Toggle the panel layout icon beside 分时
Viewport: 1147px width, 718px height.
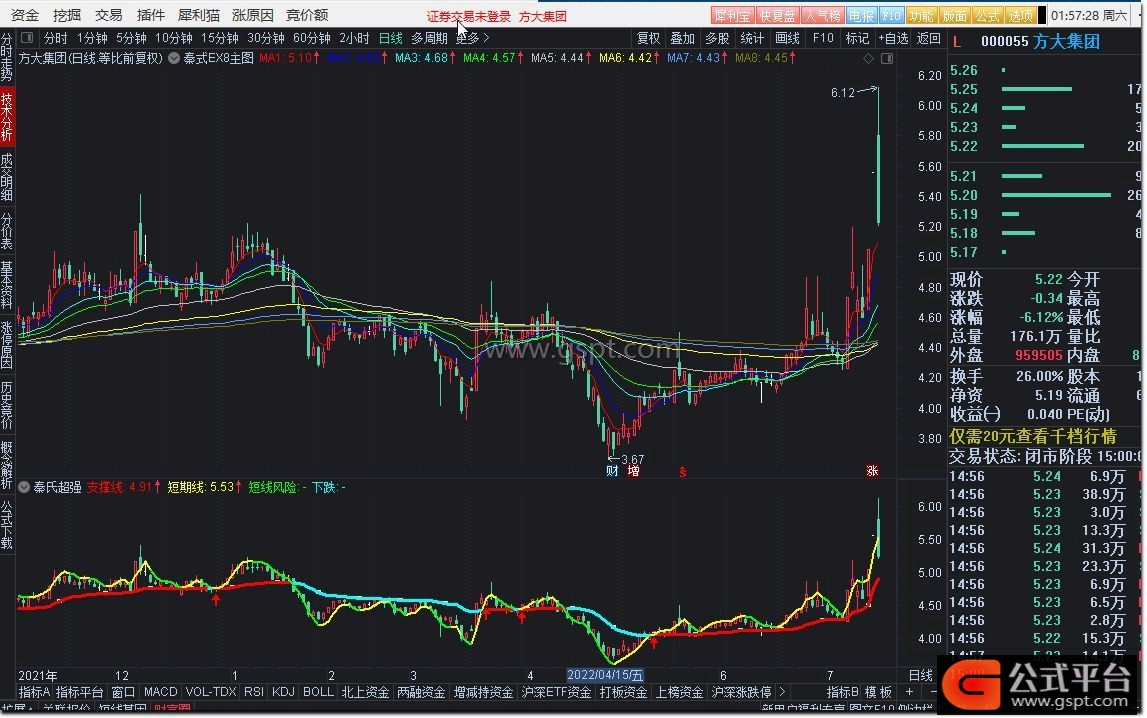coord(27,37)
